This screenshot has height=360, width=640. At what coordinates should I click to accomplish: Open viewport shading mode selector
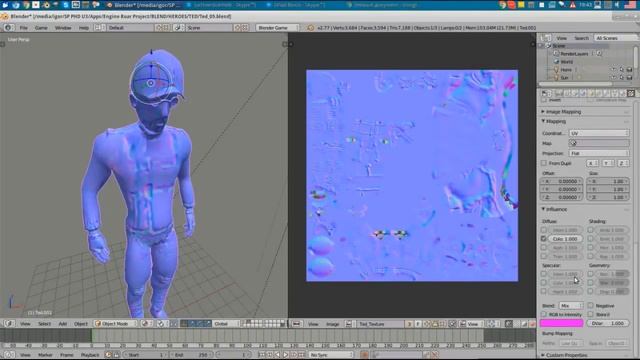[146, 324]
